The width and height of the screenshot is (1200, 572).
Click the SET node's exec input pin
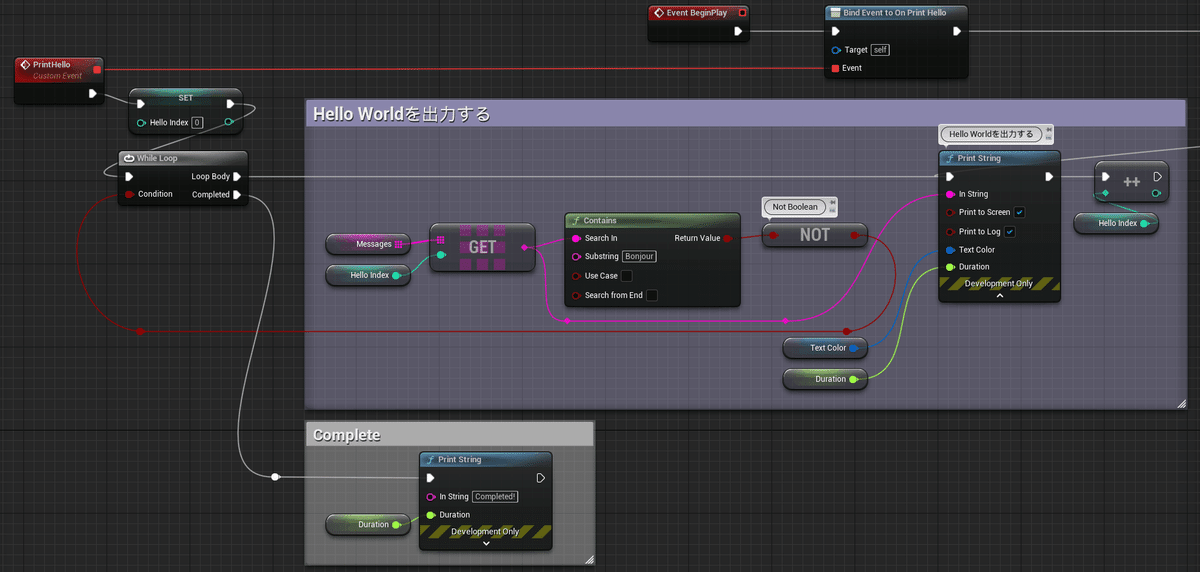[141, 103]
